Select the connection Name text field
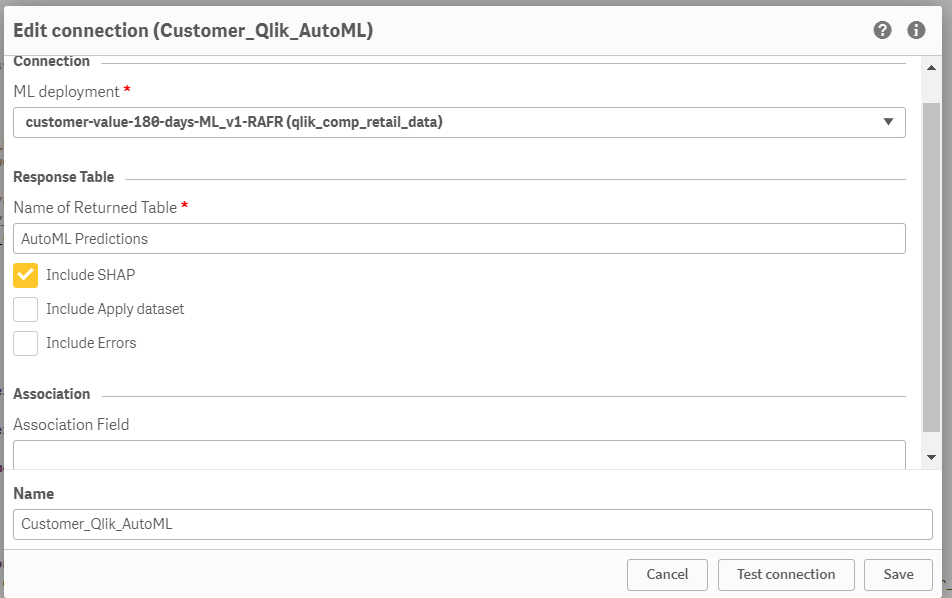952x598 pixels. 472,524
